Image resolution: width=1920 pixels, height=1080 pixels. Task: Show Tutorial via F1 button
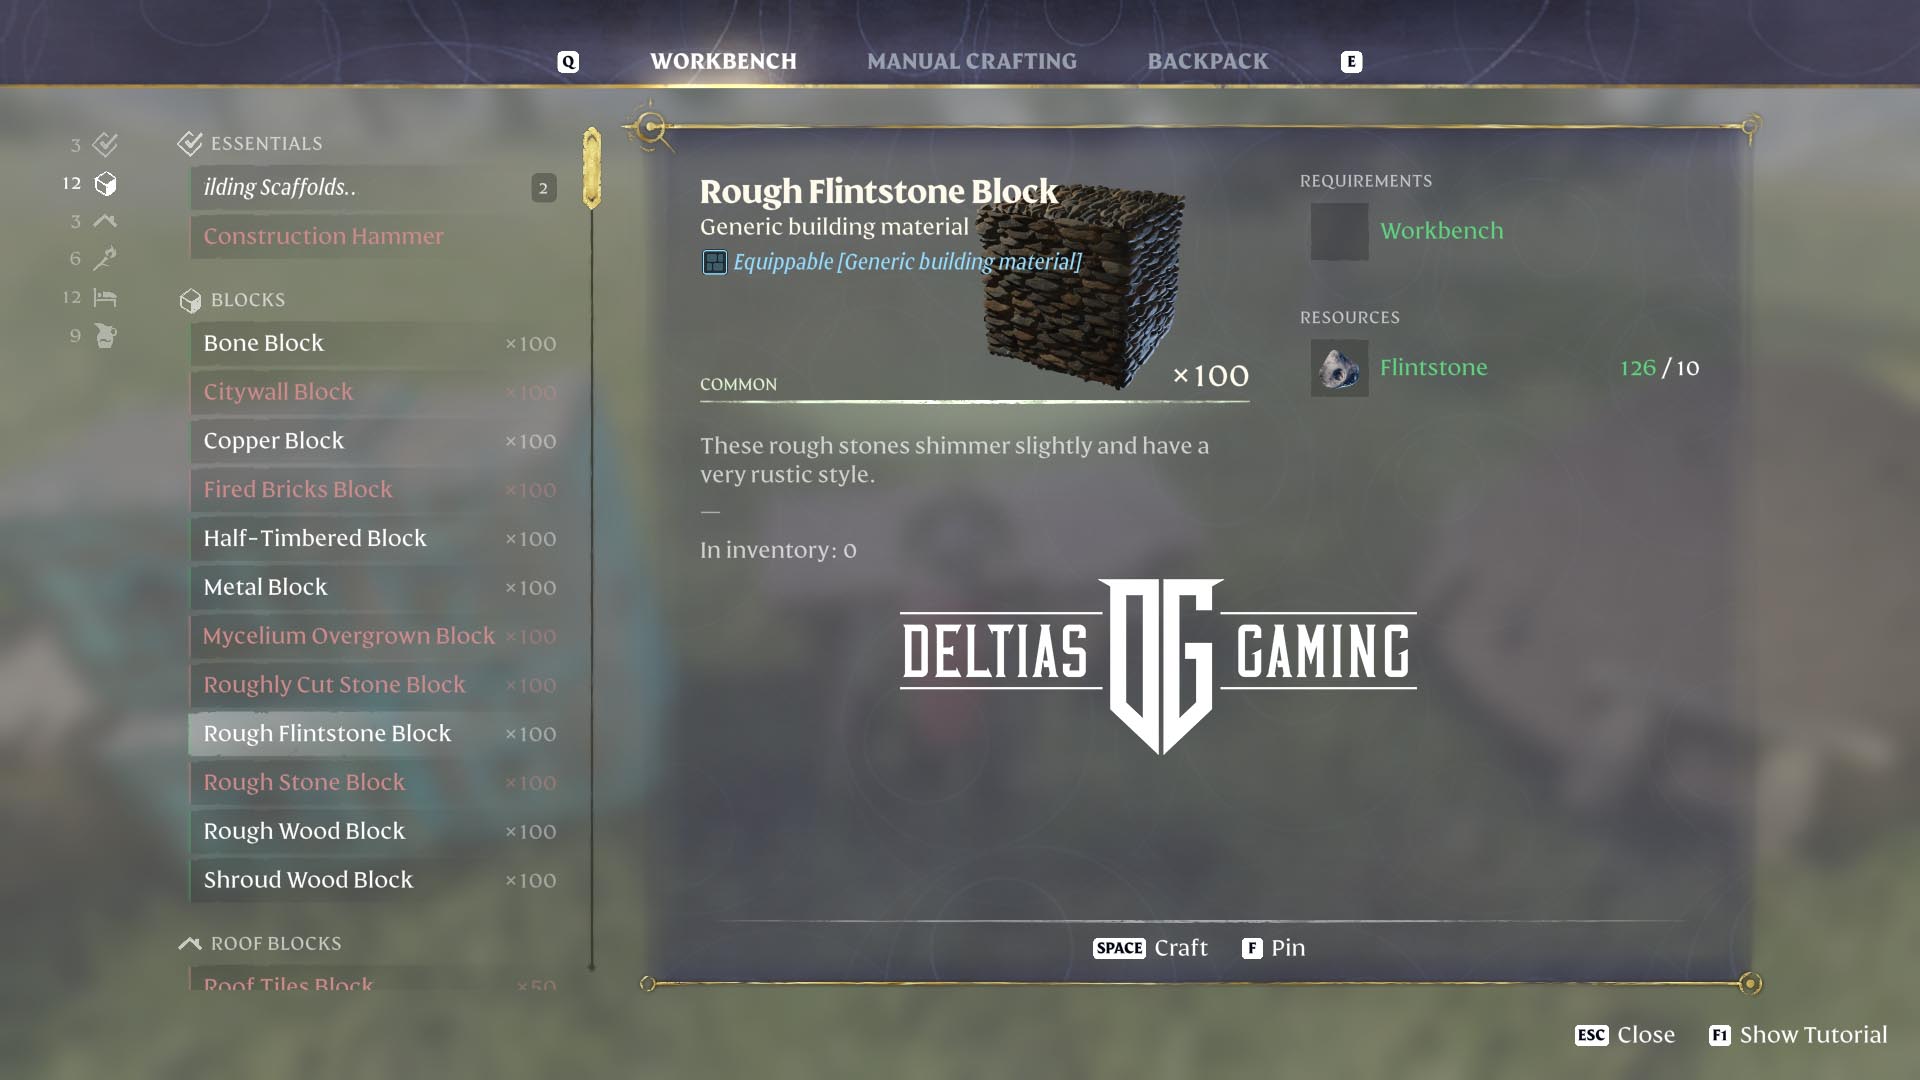[x=1798, y=1035]
